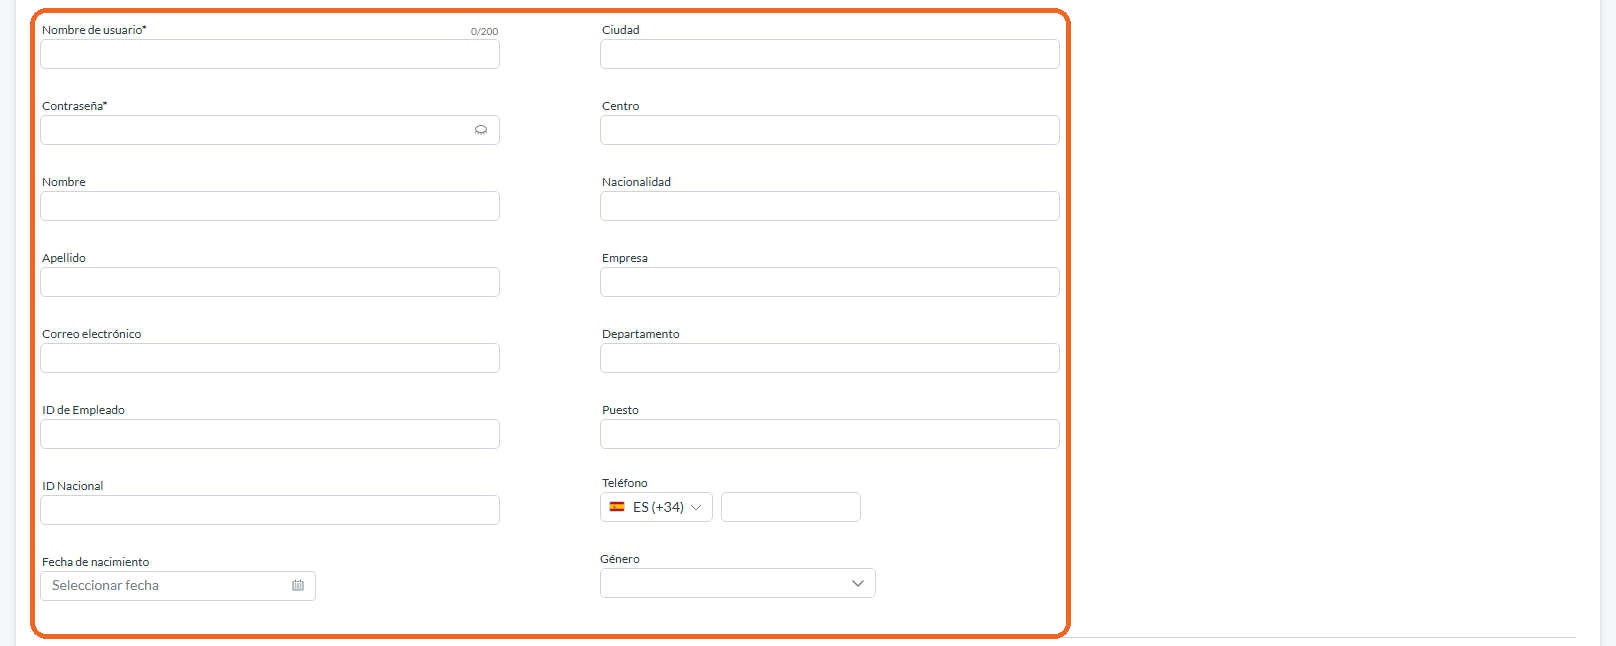Focus the Departamento text field
1616x646 pixels.
[830, 358]
